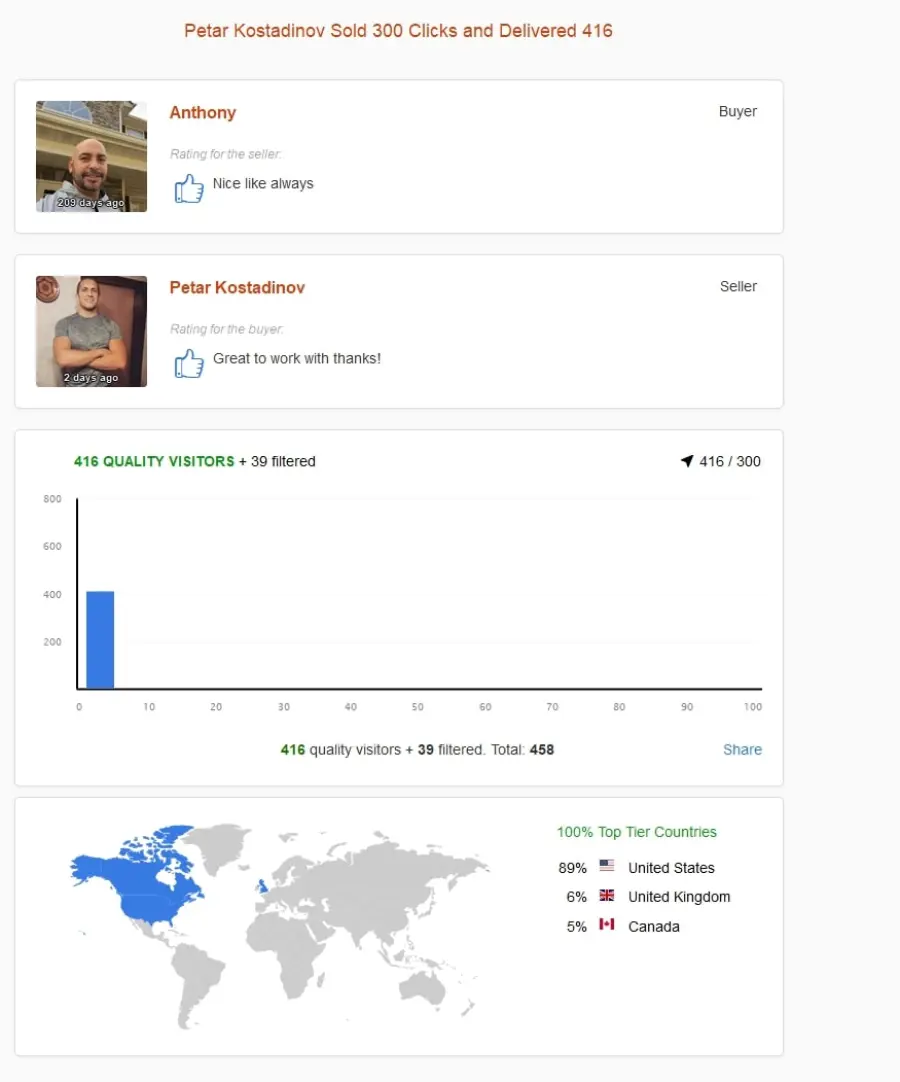
Task: Click the Share link under the chart
Action: [742, 749]
